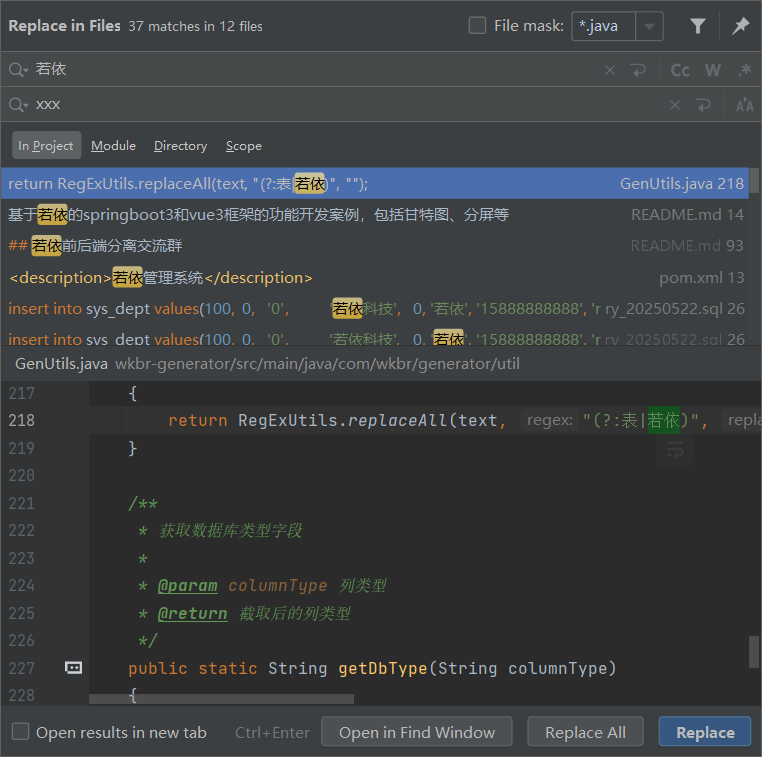Clear the search text 若依
This screenshot has height=757, width=762.
[609, 70]
